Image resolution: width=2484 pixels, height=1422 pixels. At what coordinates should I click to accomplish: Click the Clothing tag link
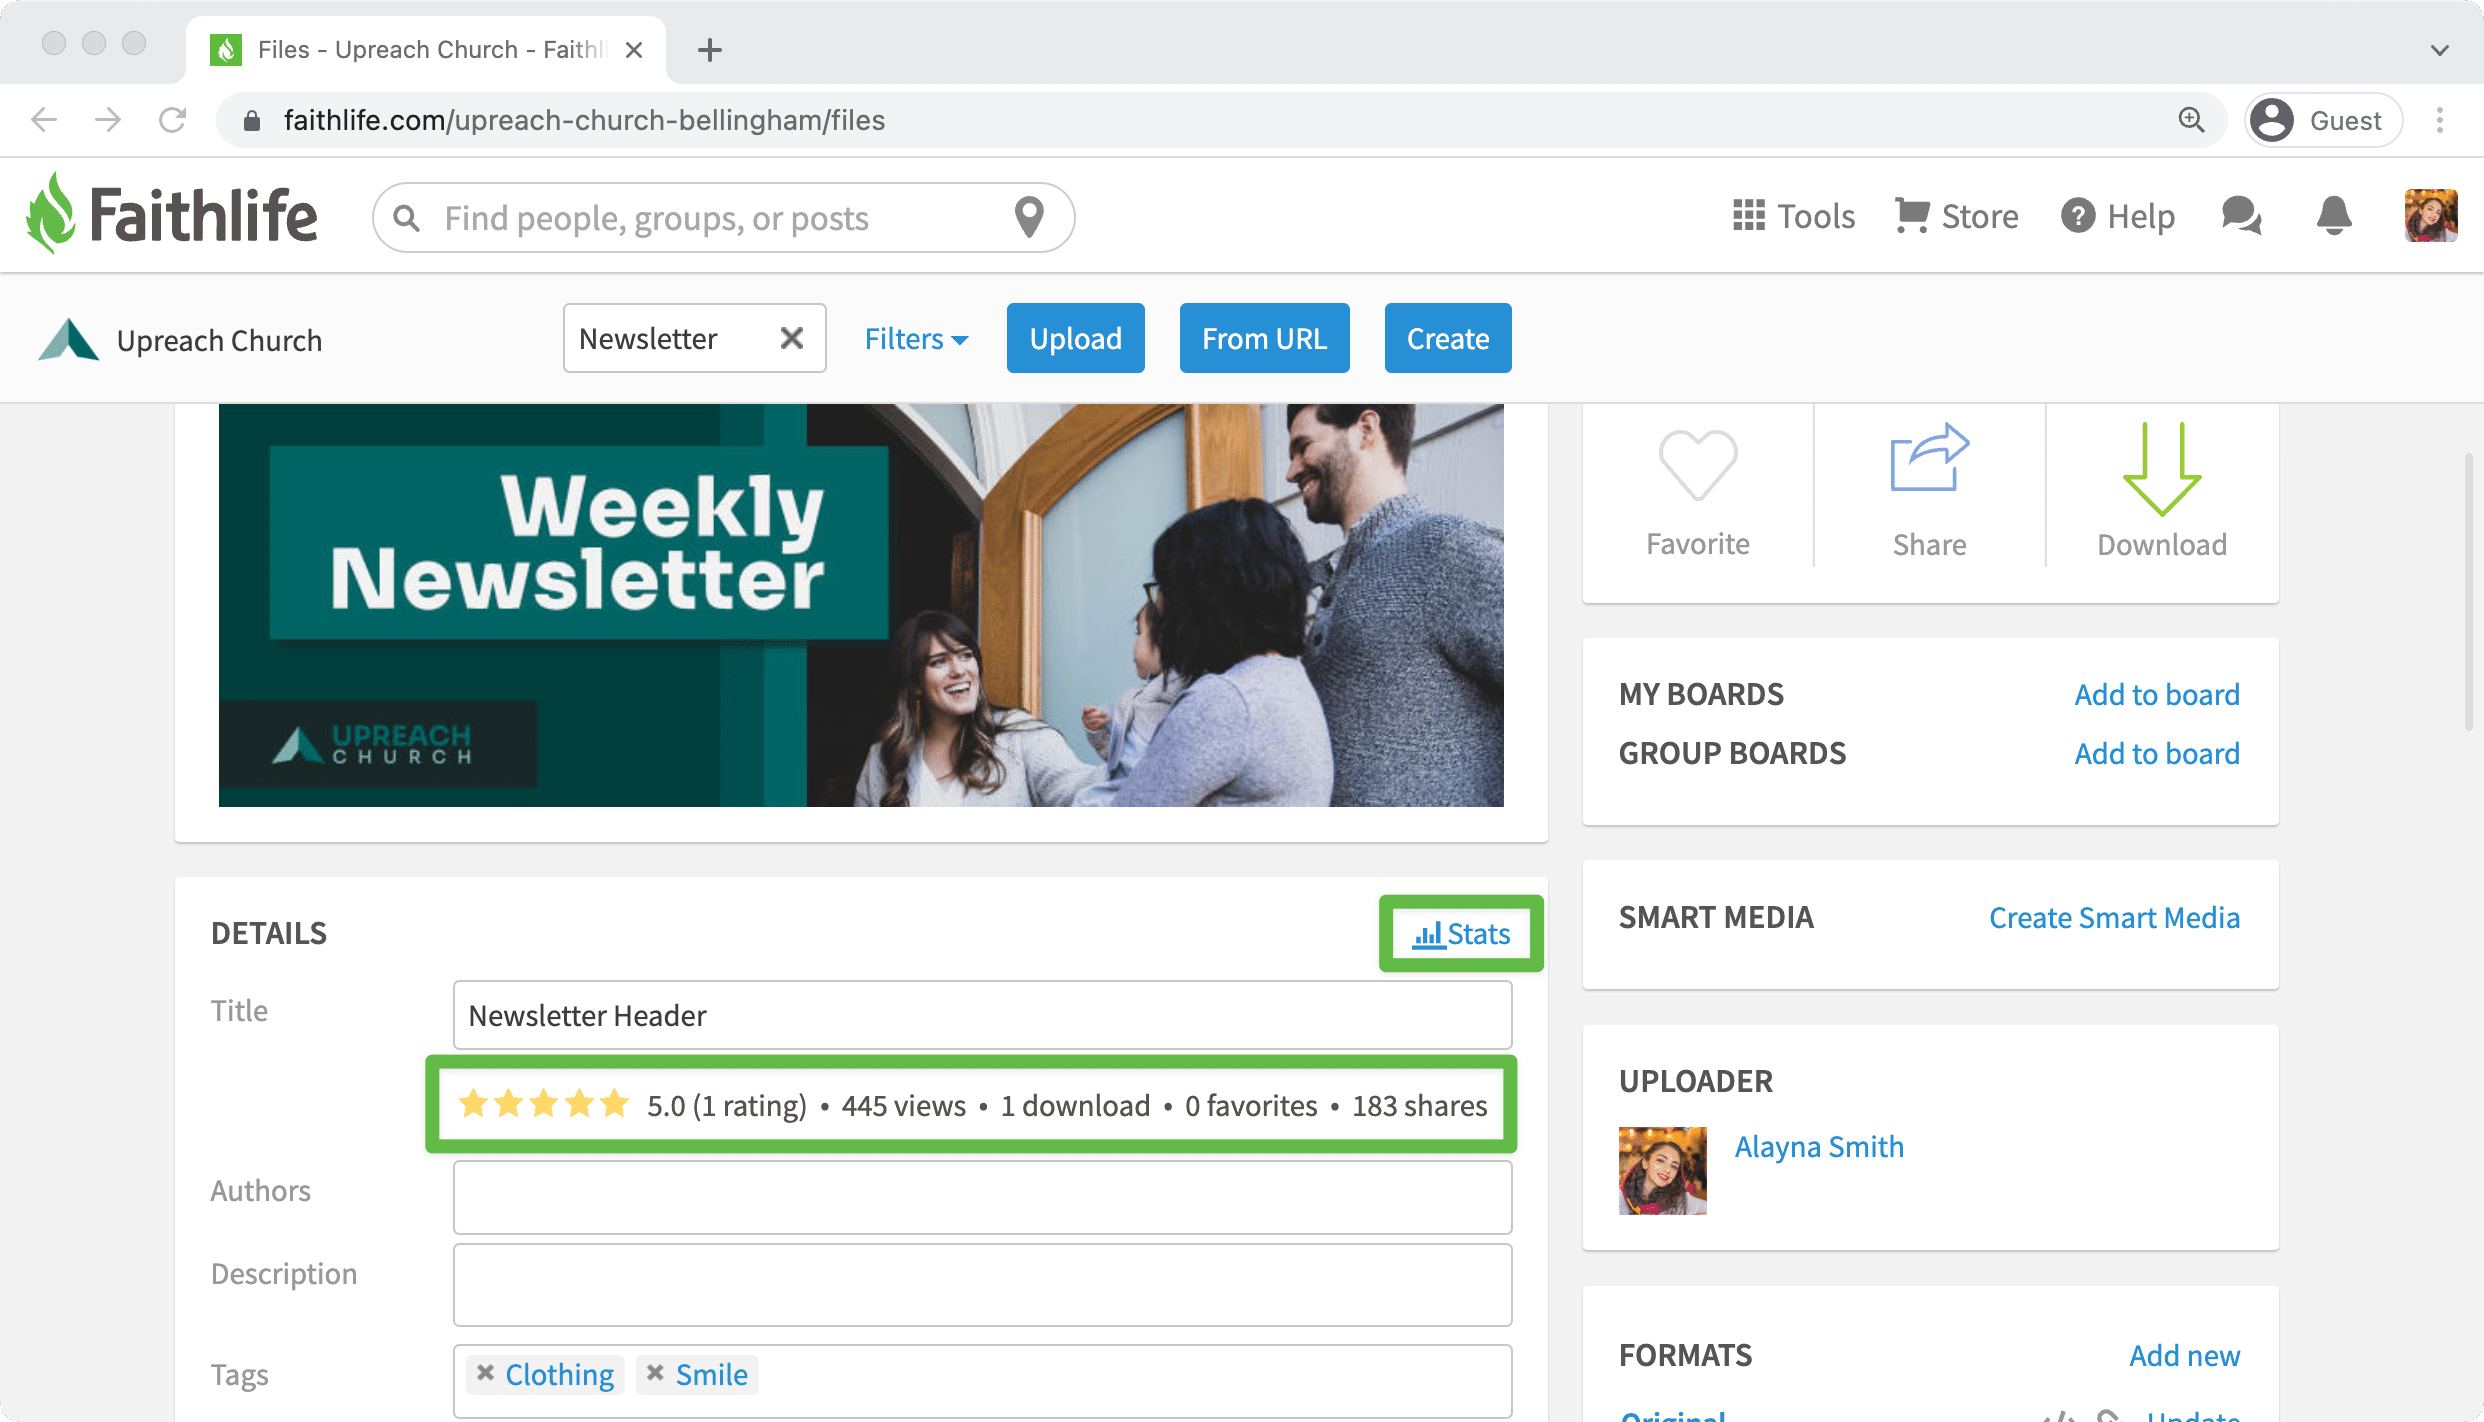click(x=560, y=1374)
